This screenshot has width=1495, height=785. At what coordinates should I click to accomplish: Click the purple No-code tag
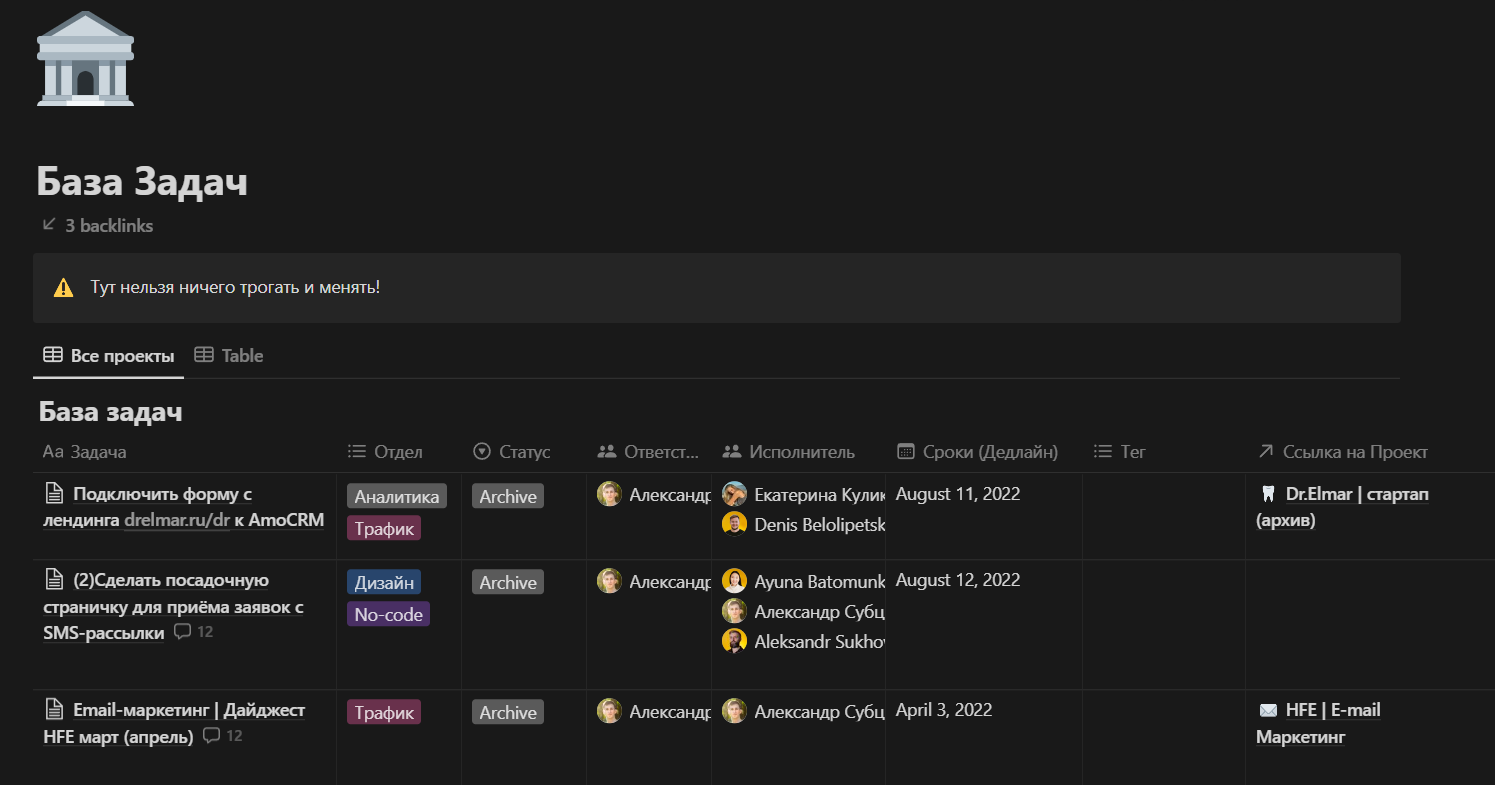click(388, 615)
